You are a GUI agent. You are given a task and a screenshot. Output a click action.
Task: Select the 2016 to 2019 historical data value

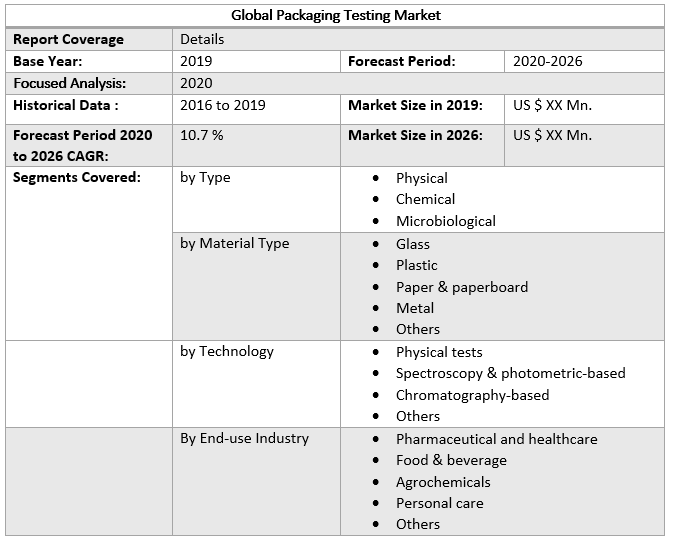[x=222, y=105]
